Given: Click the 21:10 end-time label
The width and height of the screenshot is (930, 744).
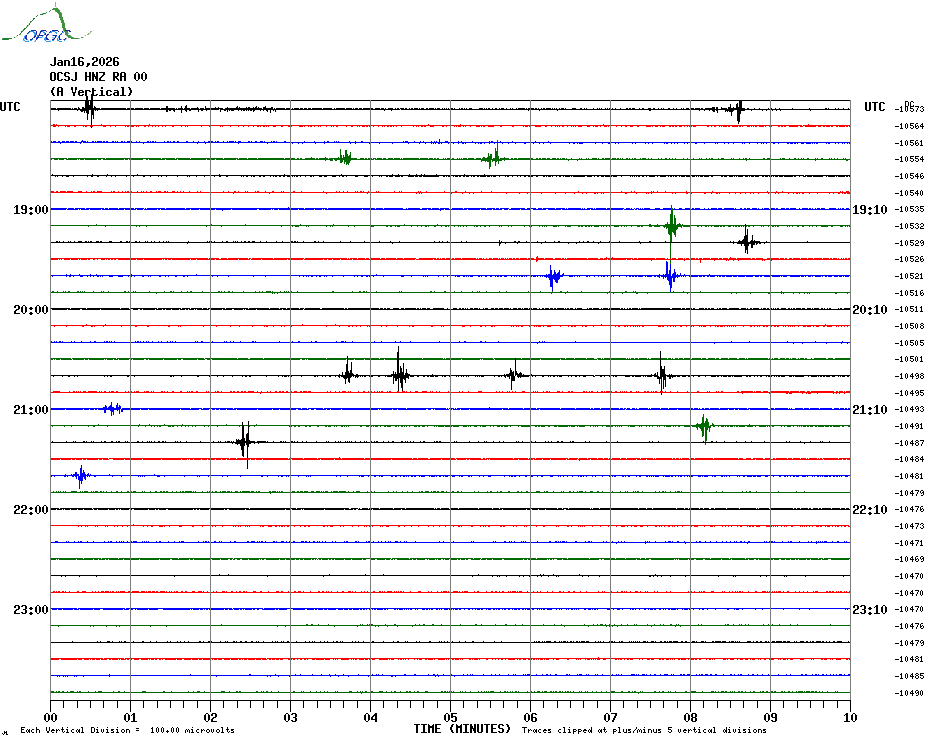Looking at the screenshot, I should 869,410.
